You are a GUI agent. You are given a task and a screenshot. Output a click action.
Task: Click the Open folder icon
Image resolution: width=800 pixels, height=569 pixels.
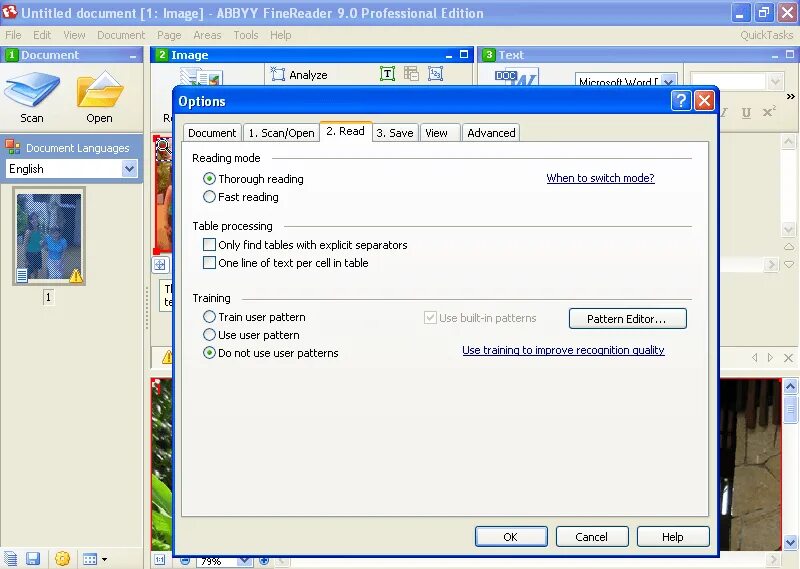[x=99, y=89]
